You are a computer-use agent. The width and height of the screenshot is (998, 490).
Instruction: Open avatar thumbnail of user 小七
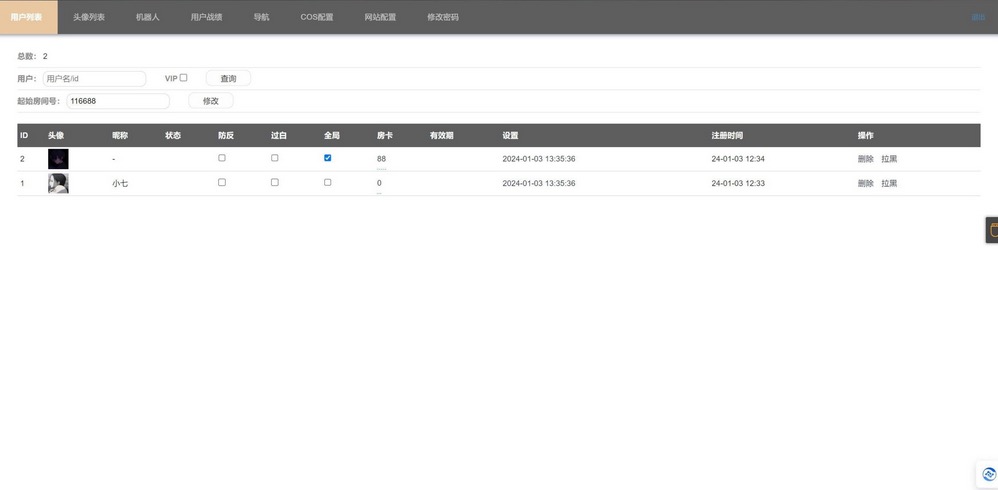point(58,183)
